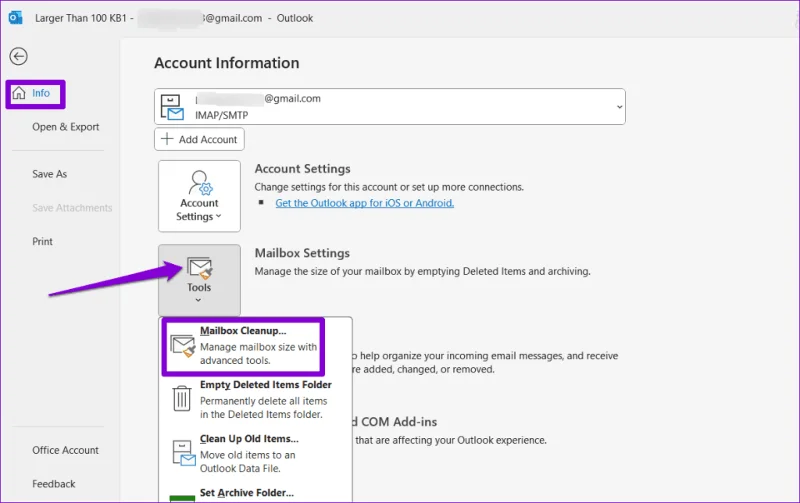The width and height of the screenshot is (800, 503).
Task: Click the Clean Up Old Items archive icon
Action: 184,453
